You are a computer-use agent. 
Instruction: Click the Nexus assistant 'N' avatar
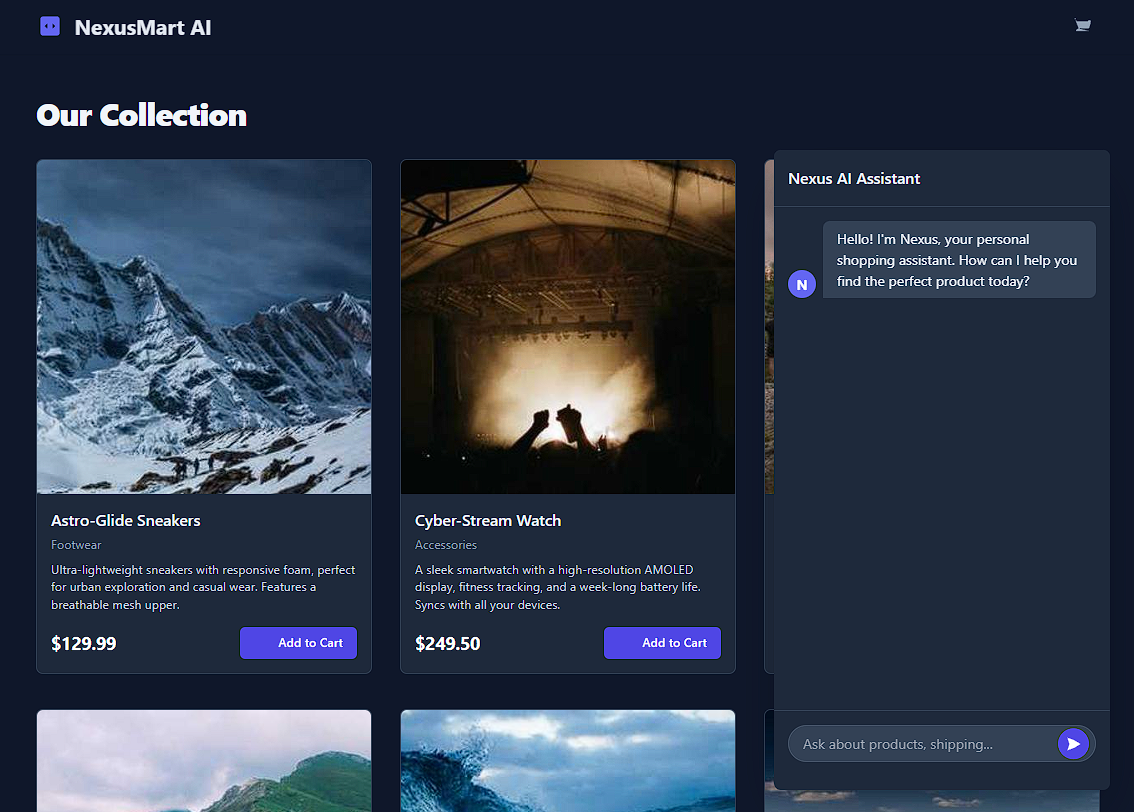click(x=802, y=284)
